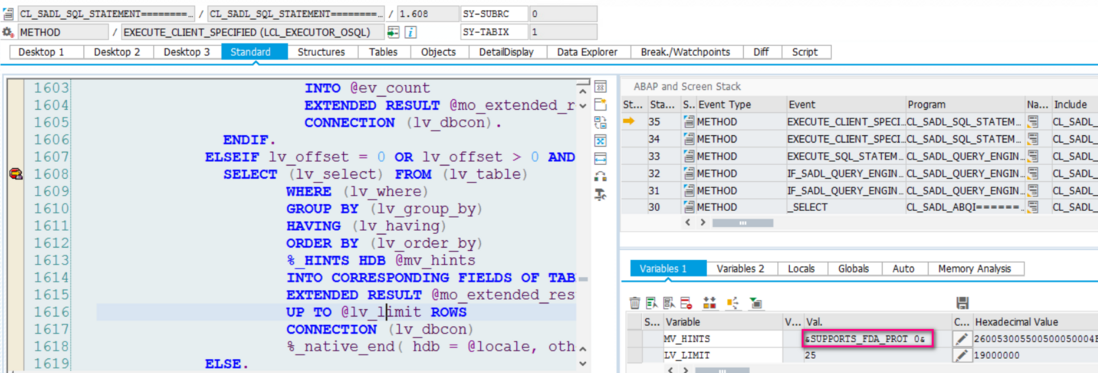1098x373 pixels.
Task: Click the MV_HINTS value field
Action: tap(868, 339)
